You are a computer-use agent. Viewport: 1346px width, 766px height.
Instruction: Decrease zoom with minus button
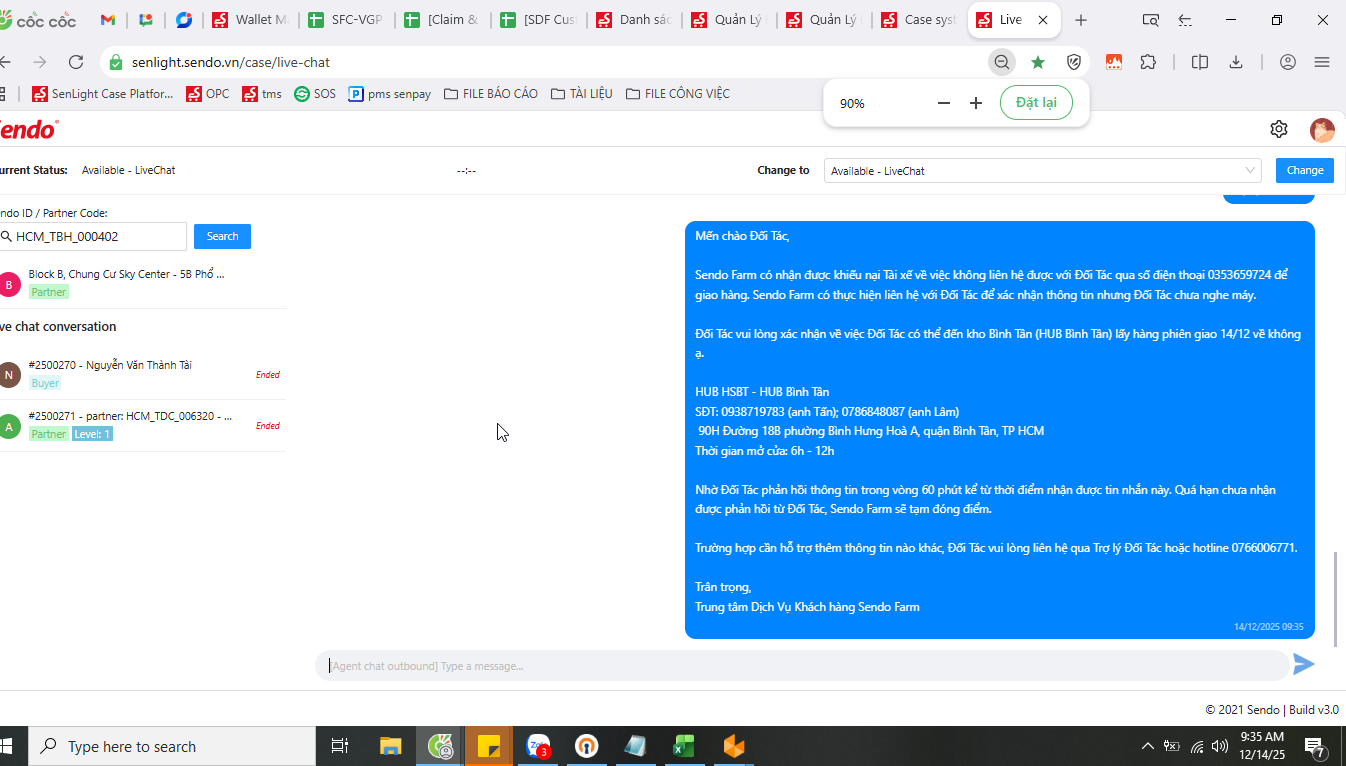click(944, 103)
